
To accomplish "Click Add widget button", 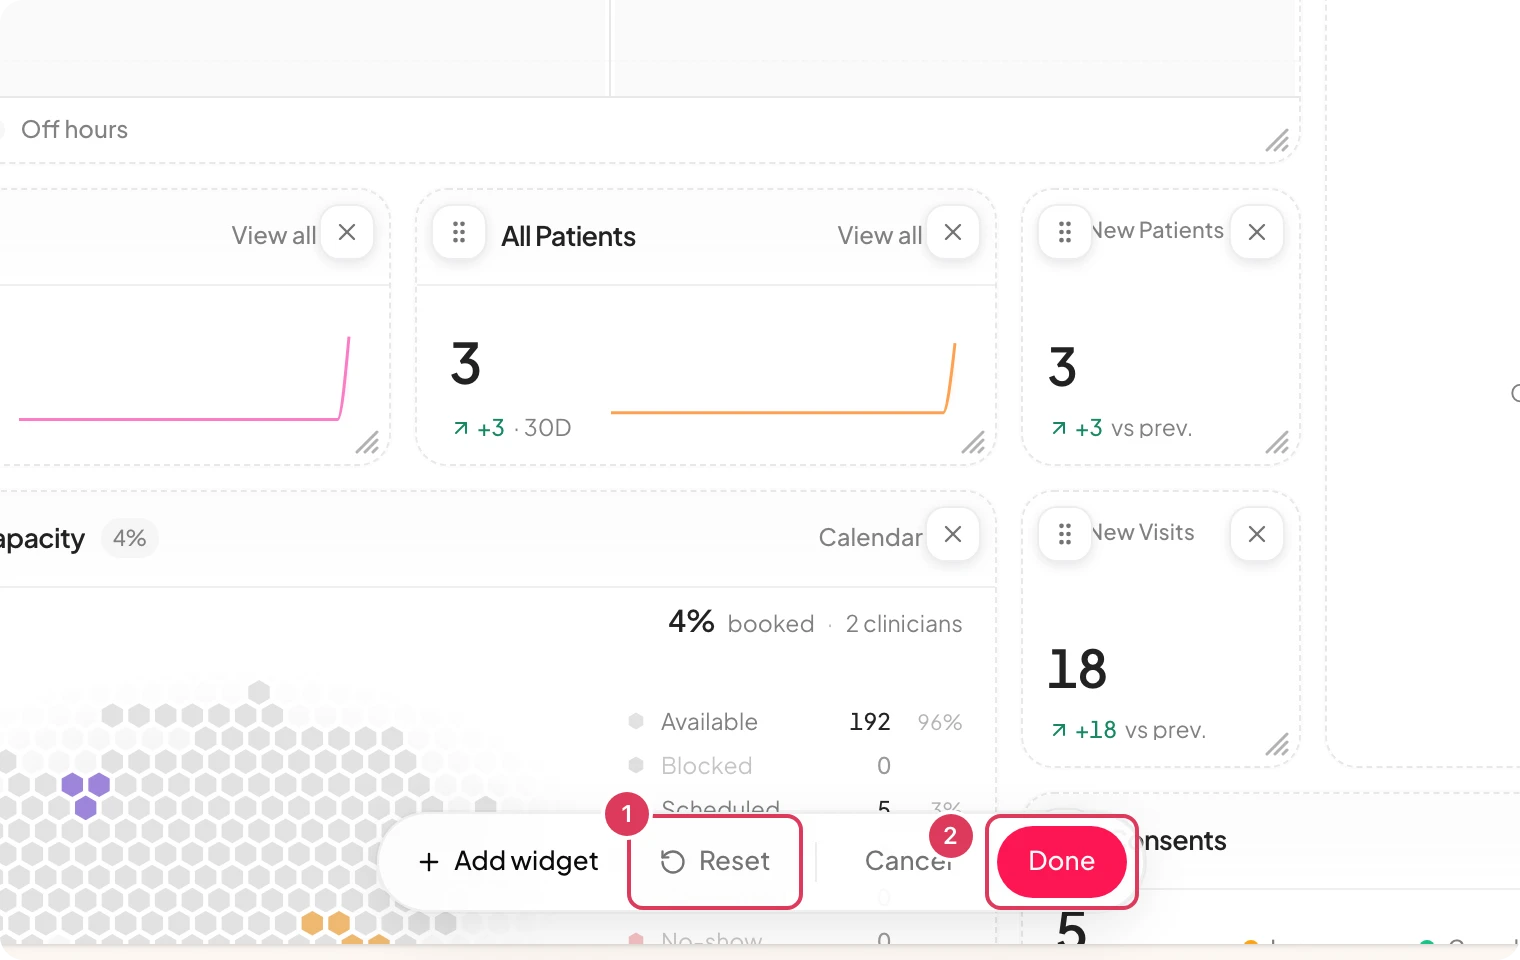I will [508, 861].
